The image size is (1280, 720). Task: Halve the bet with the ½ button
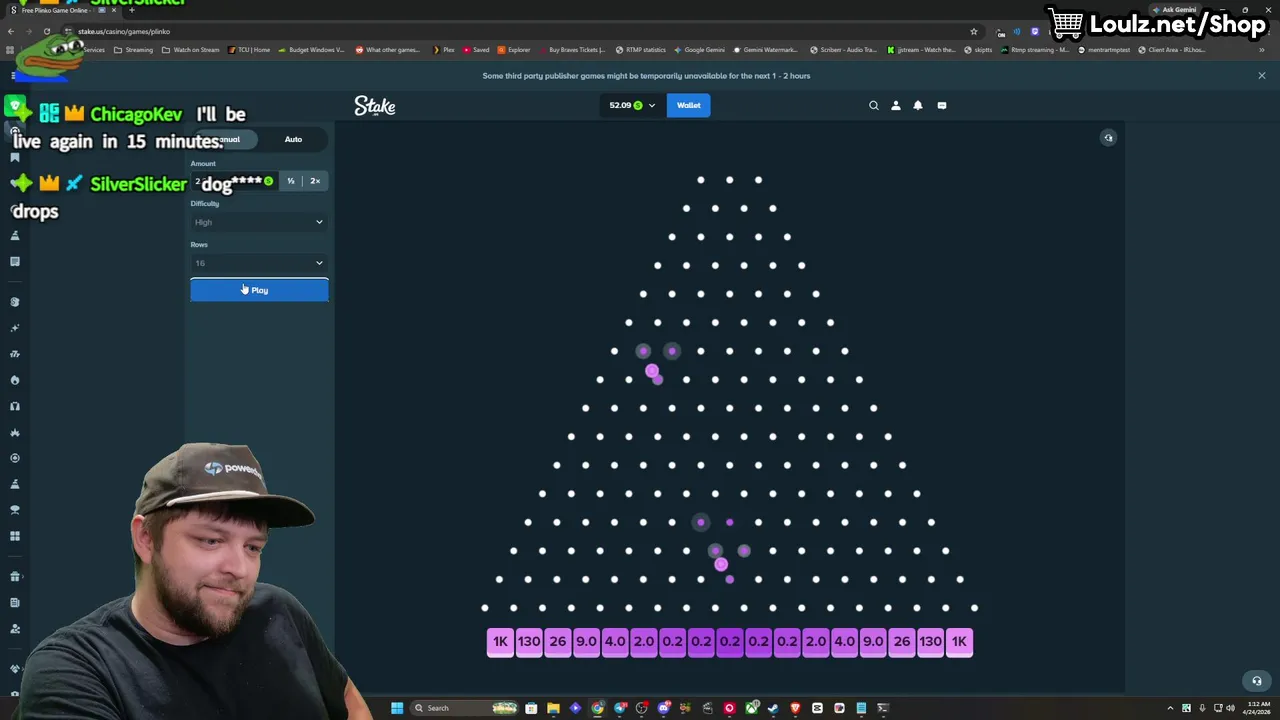(x=291, y=181)
